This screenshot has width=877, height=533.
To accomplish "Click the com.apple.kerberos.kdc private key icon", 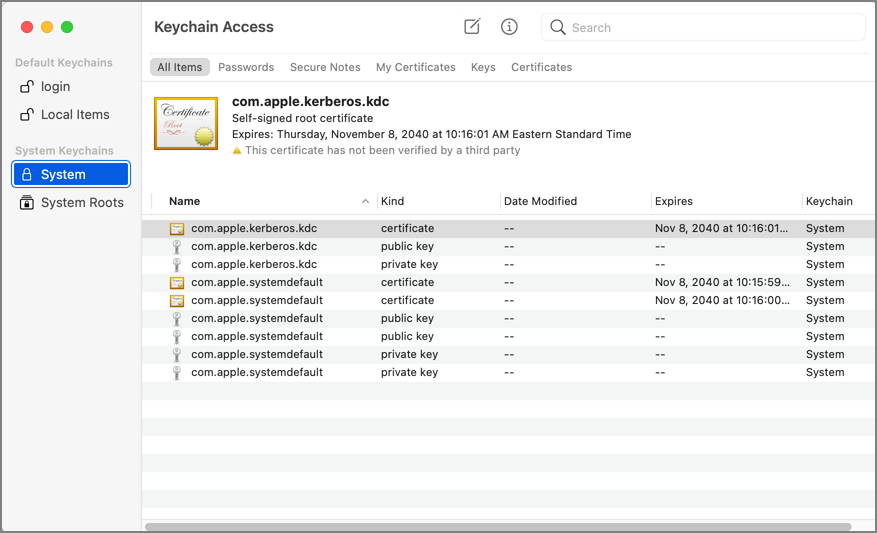I will point(177,265).
